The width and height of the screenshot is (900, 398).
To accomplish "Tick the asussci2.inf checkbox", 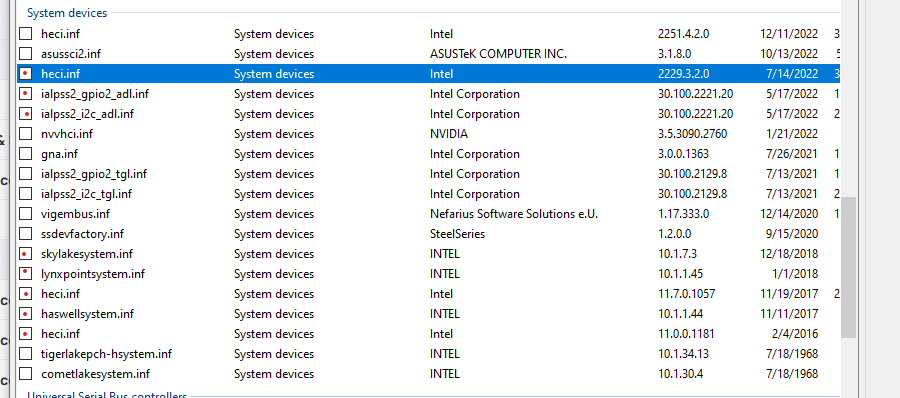I will [x=25, y=54].
